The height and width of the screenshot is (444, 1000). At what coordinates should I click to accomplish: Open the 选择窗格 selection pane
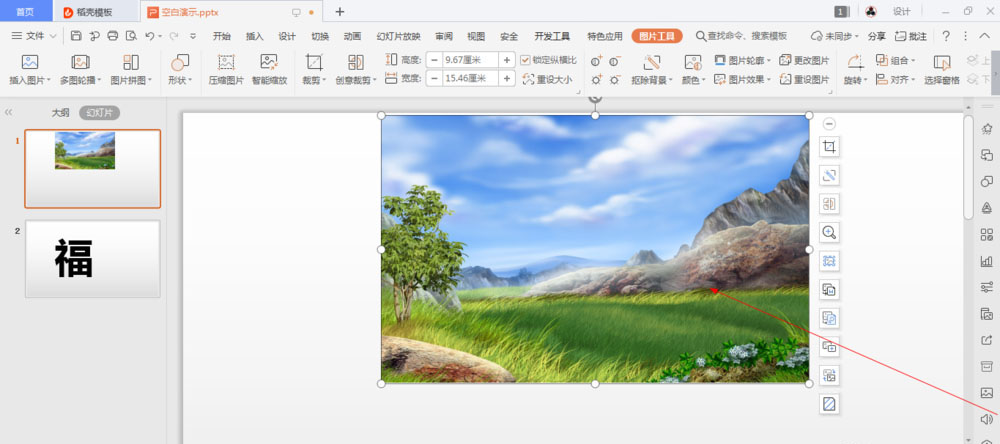coord(942,70)
